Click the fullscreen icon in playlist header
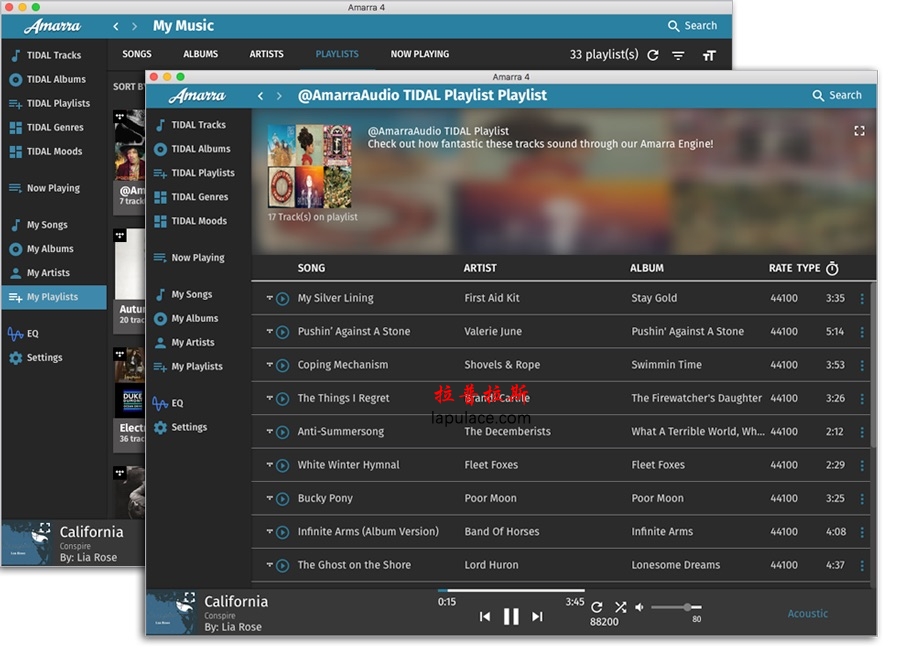 click(x=859, y=131)
